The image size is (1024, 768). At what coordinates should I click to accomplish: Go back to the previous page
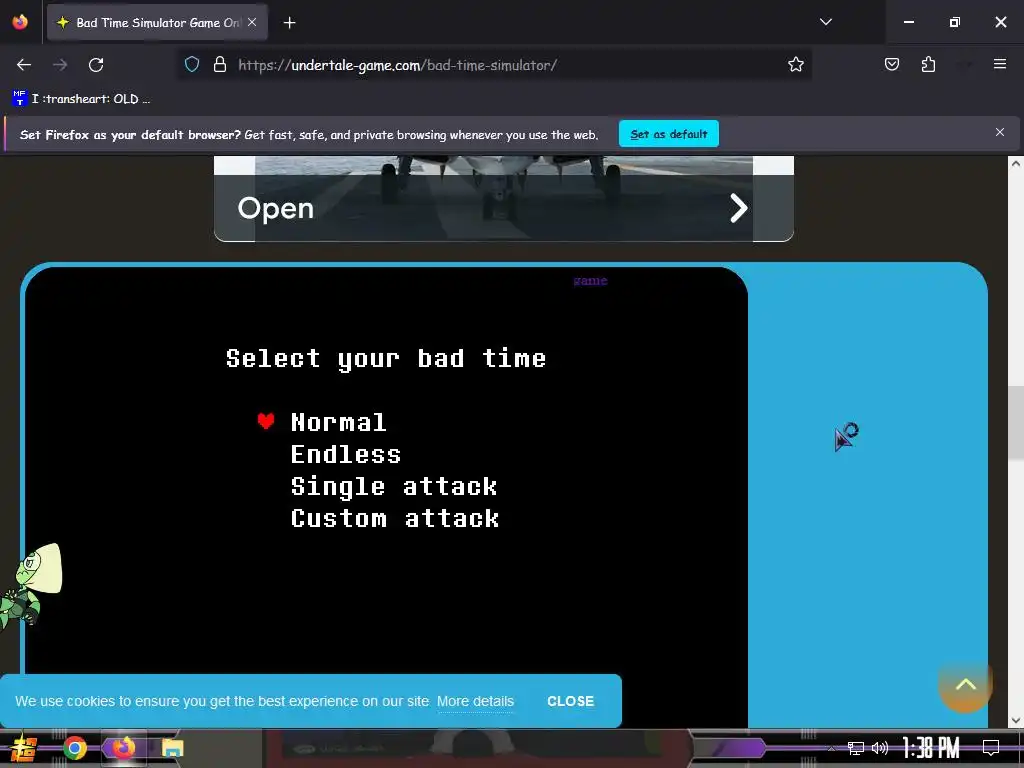(x=24, y=65)
